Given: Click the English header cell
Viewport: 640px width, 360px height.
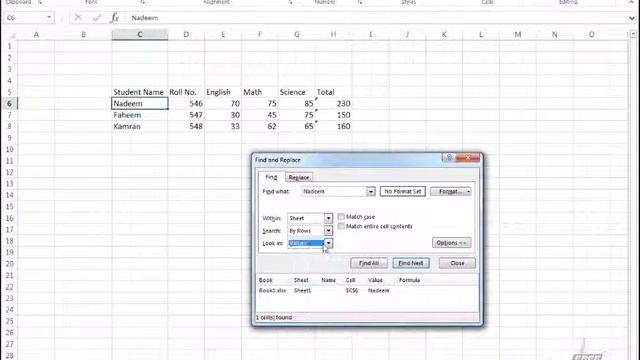Looking at the screenshot, I should tap(223, 92).
